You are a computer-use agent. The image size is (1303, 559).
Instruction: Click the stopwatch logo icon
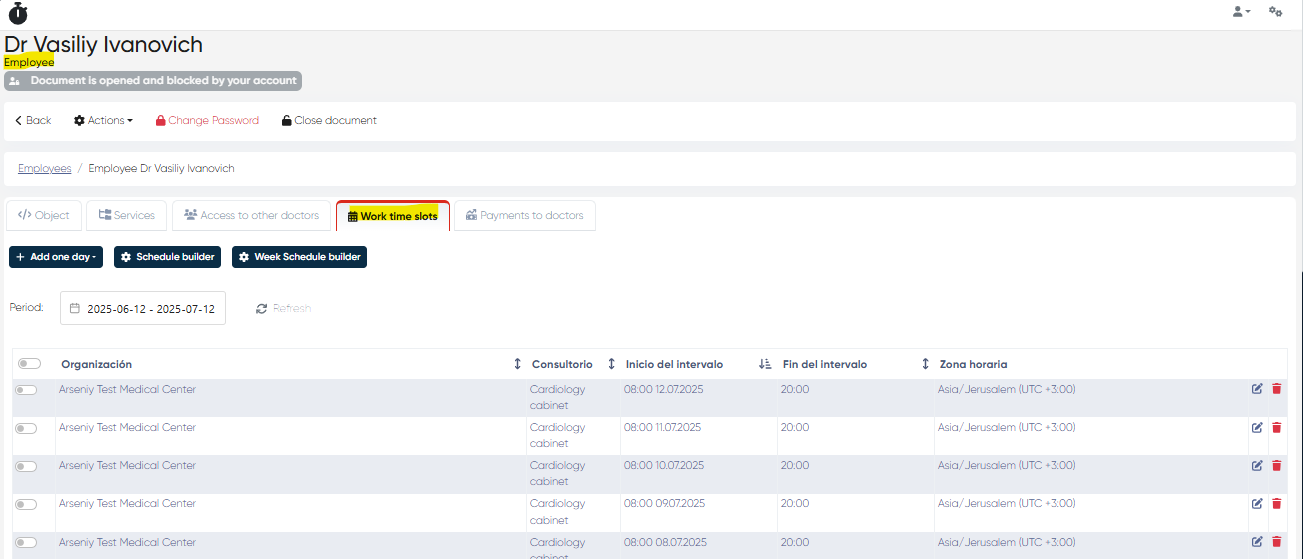click(18, 13)
